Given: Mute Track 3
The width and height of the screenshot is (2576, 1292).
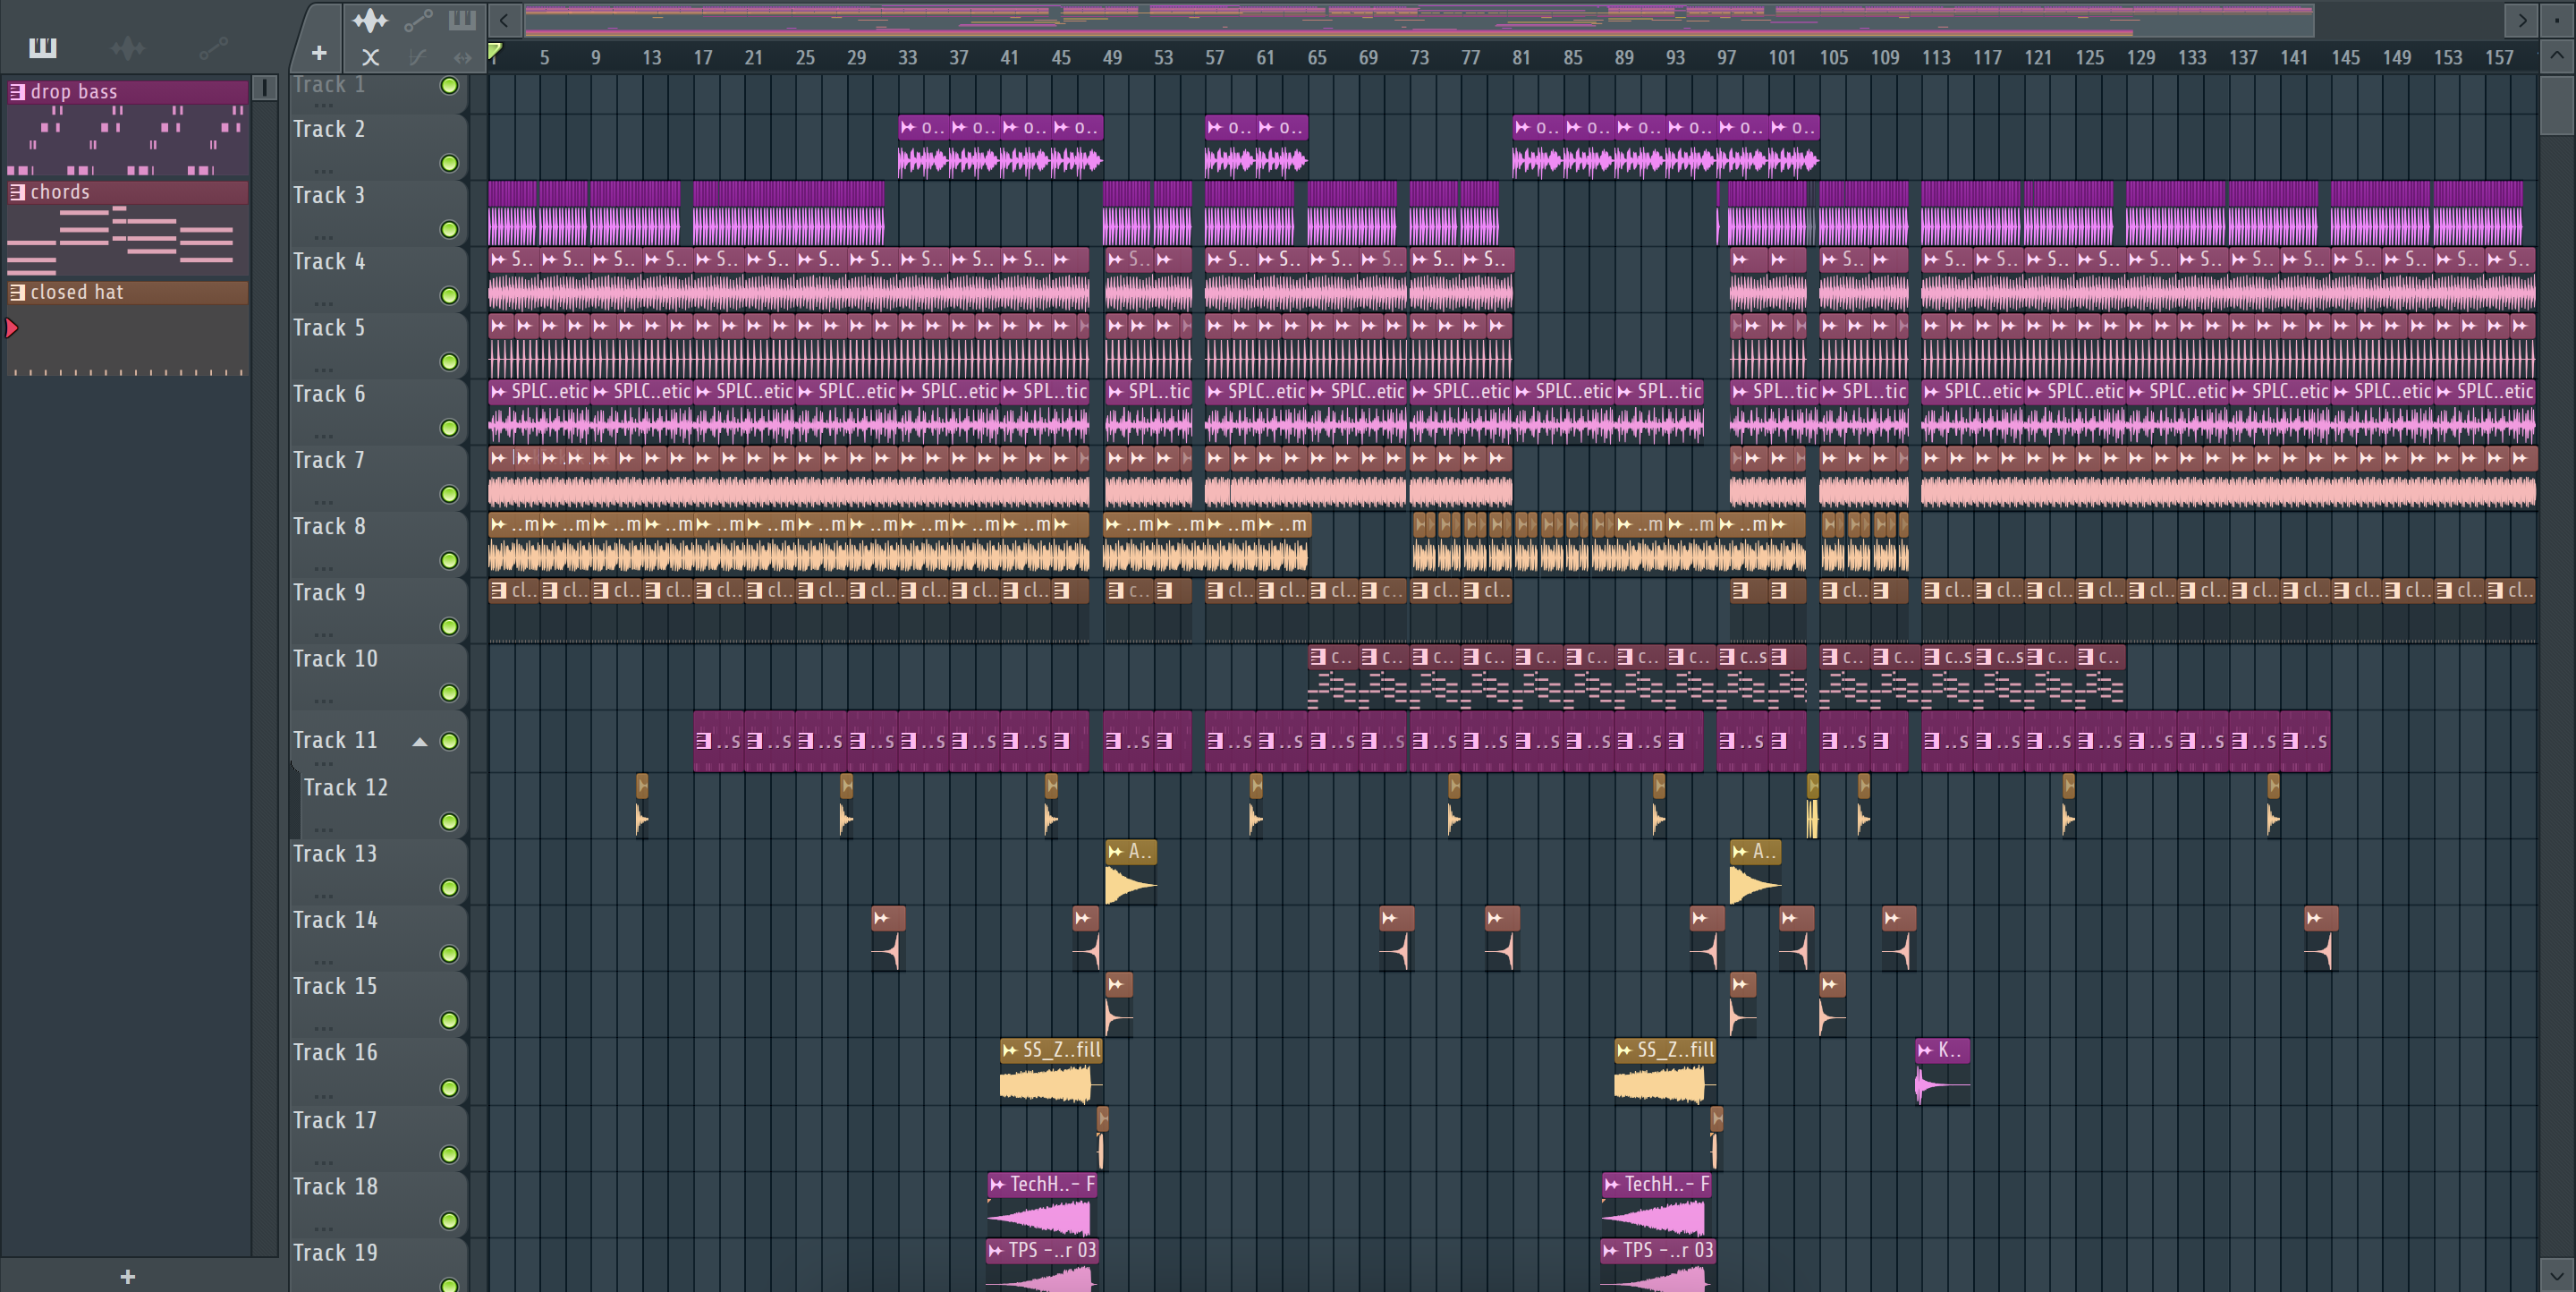Looking at the screenshot, I should pyautogui.click(x=450, y=229).
